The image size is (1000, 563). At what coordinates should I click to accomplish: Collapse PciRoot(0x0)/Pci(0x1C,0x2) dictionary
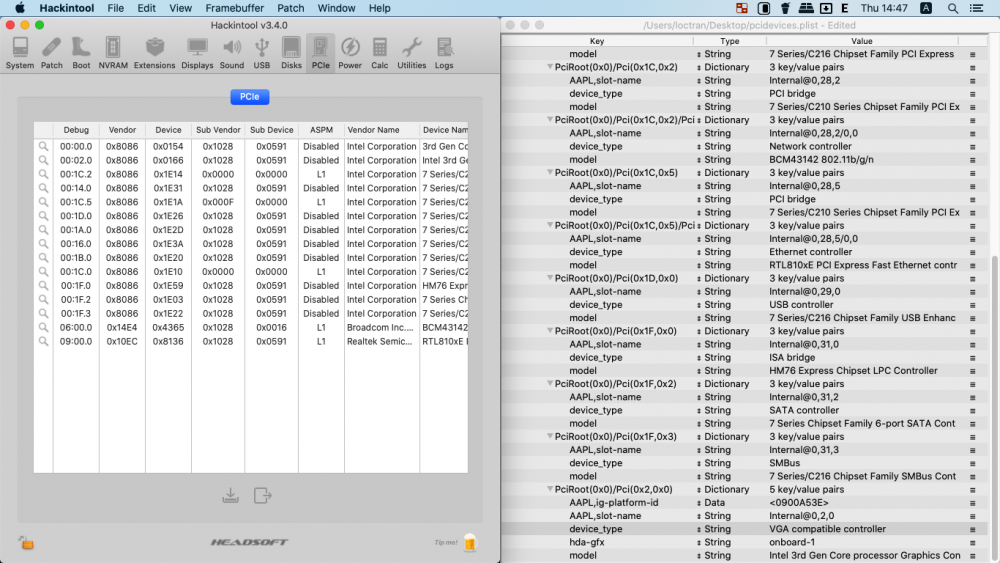[x=550, y=67]
